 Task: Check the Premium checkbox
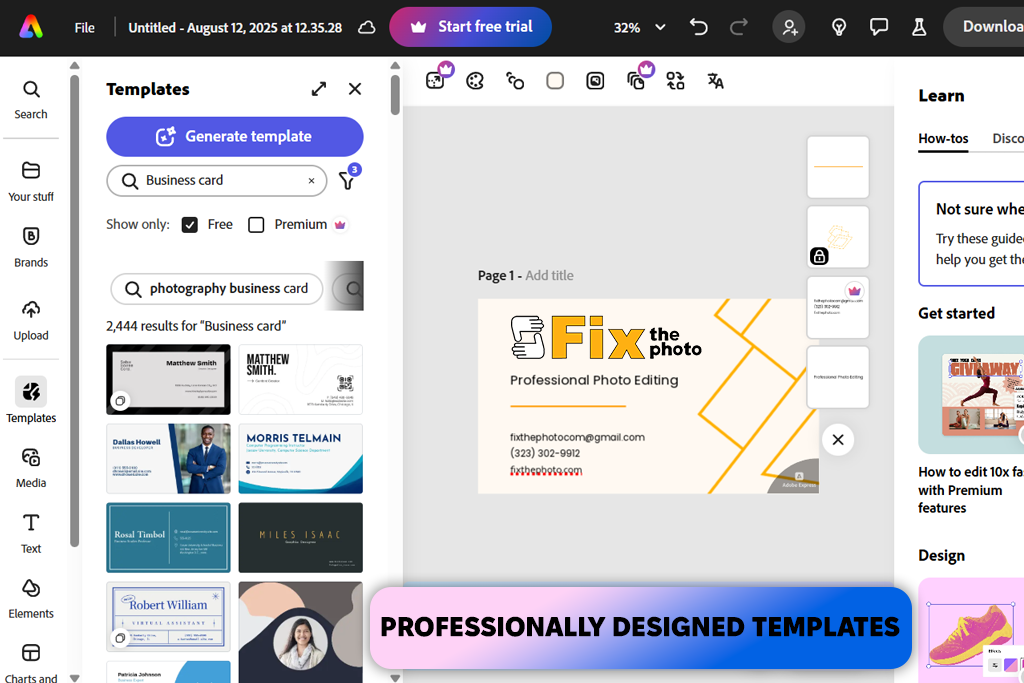(x=256, y=225)
